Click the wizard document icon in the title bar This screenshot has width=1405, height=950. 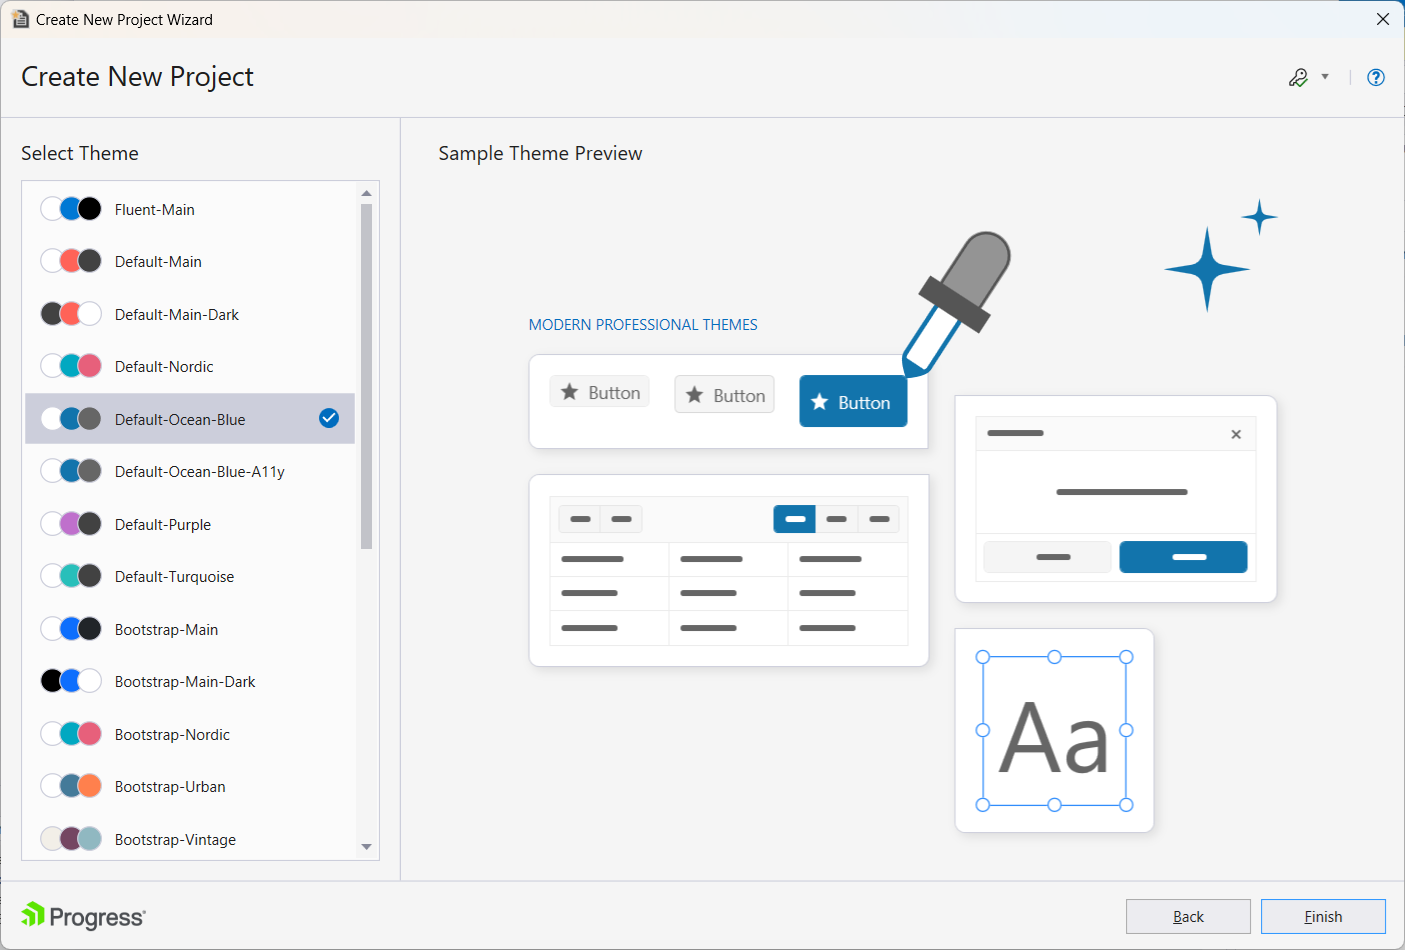[x=20, y=18]
